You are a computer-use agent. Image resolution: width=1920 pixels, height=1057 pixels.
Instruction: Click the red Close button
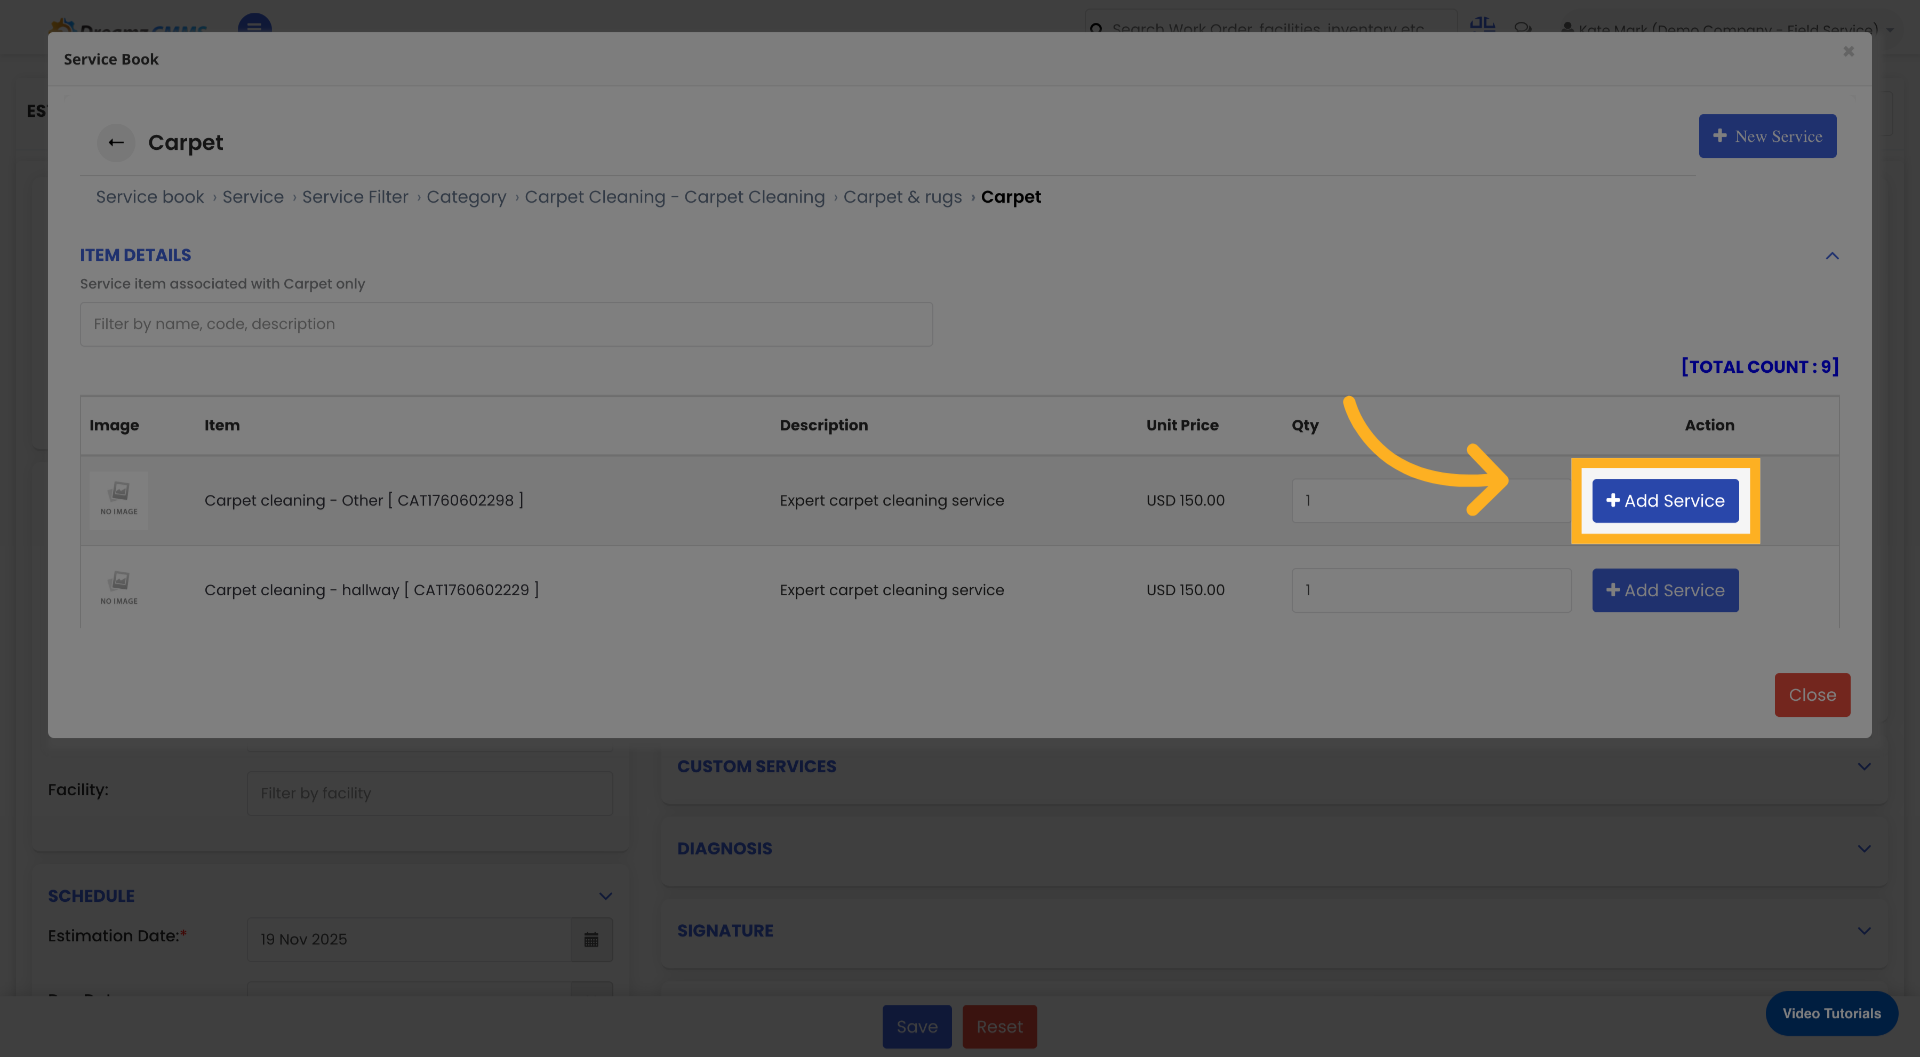pyautogui.click(x=1812, y=695)
